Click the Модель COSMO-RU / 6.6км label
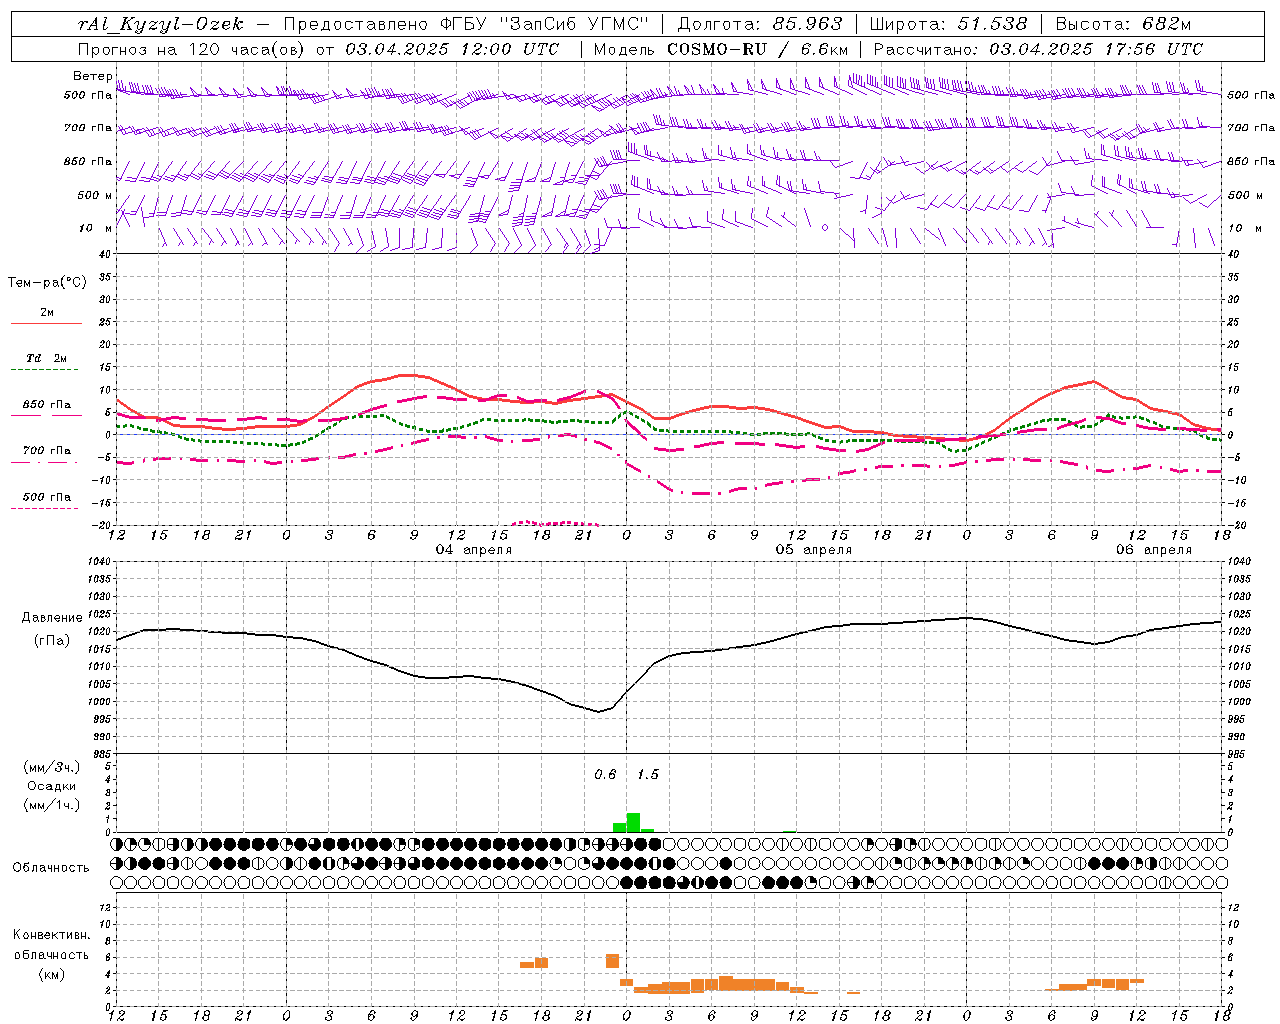The image size is (1280, 1024). 720,49
